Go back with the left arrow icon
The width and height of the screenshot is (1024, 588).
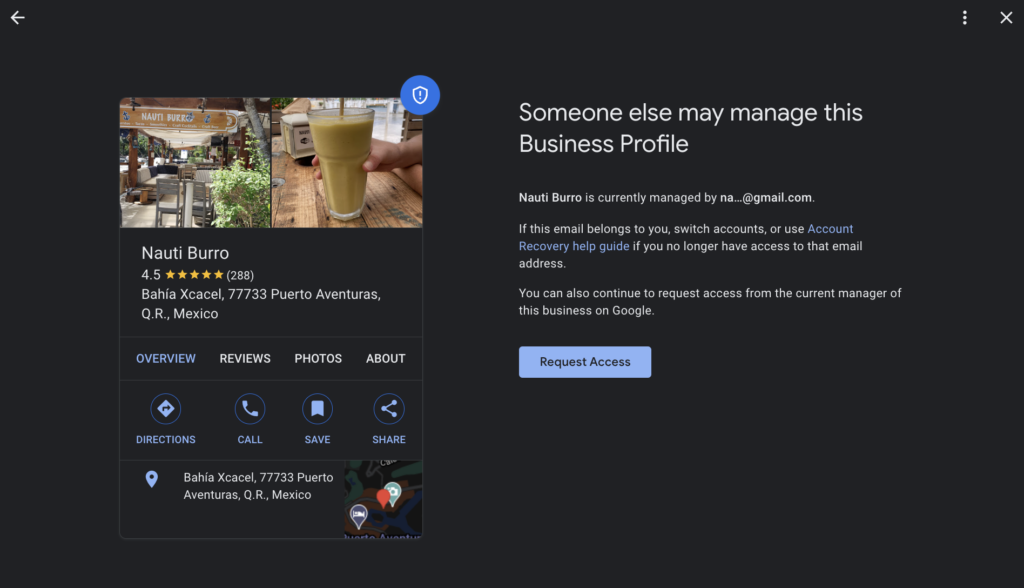[x=18, y=18]
